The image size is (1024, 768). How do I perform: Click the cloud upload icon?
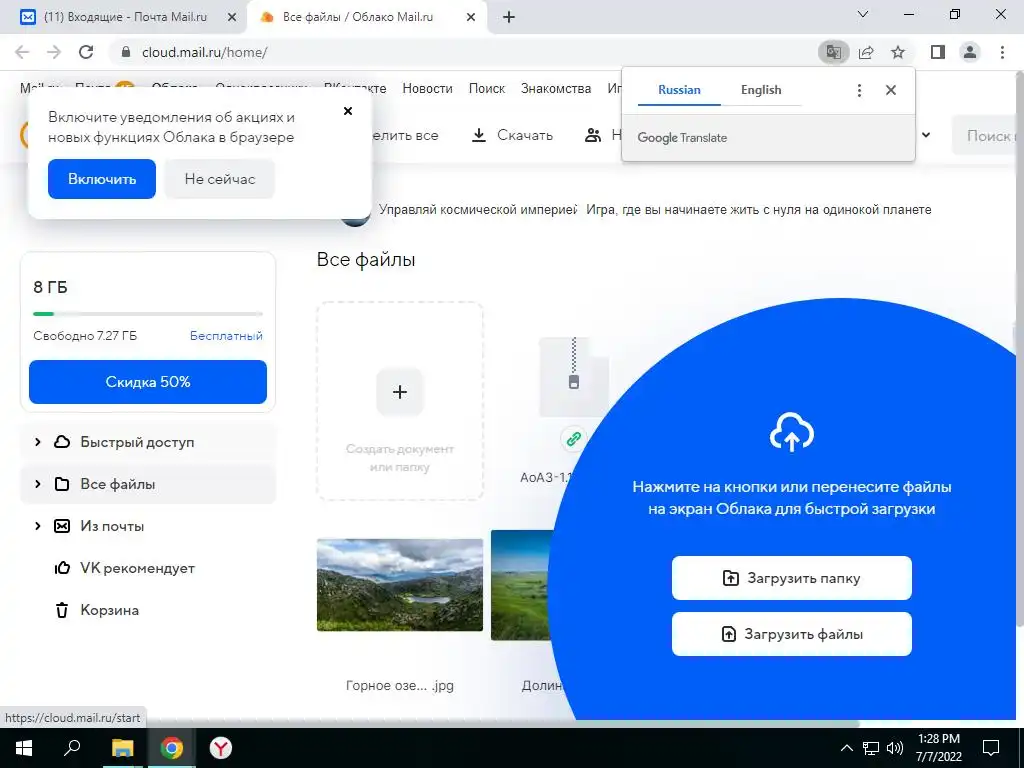click(x=792, y=432)
